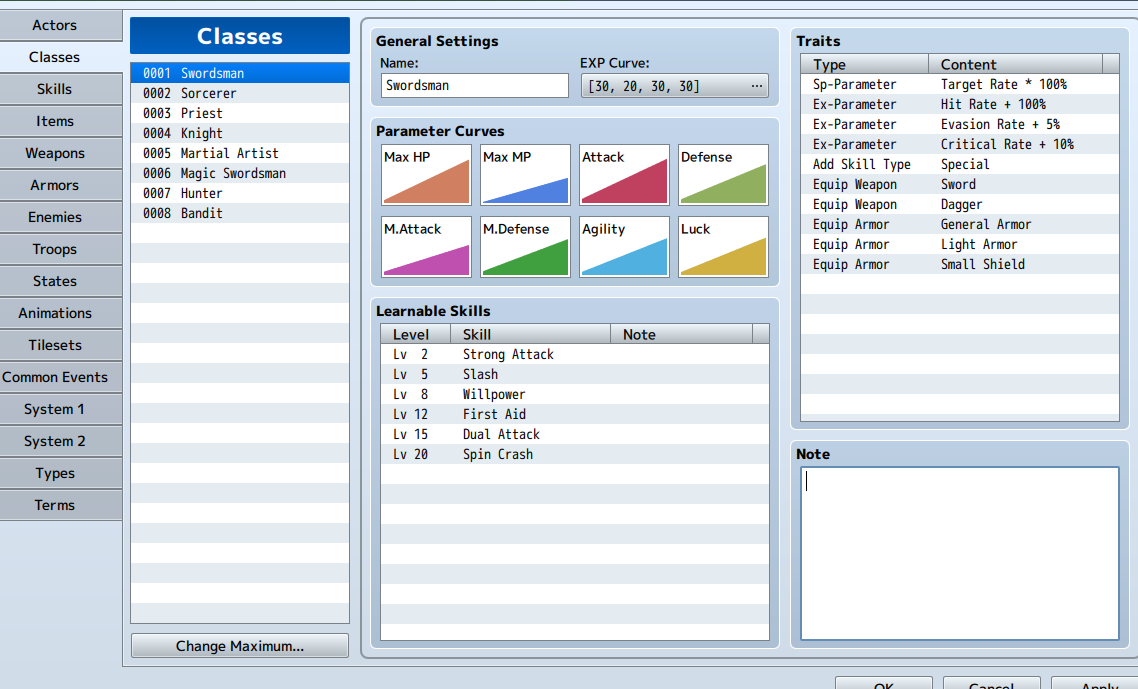Viewport: 1138px width, 689px height.
Task: Select the Hit Rate + 100% trait
Action: point(959,105)
